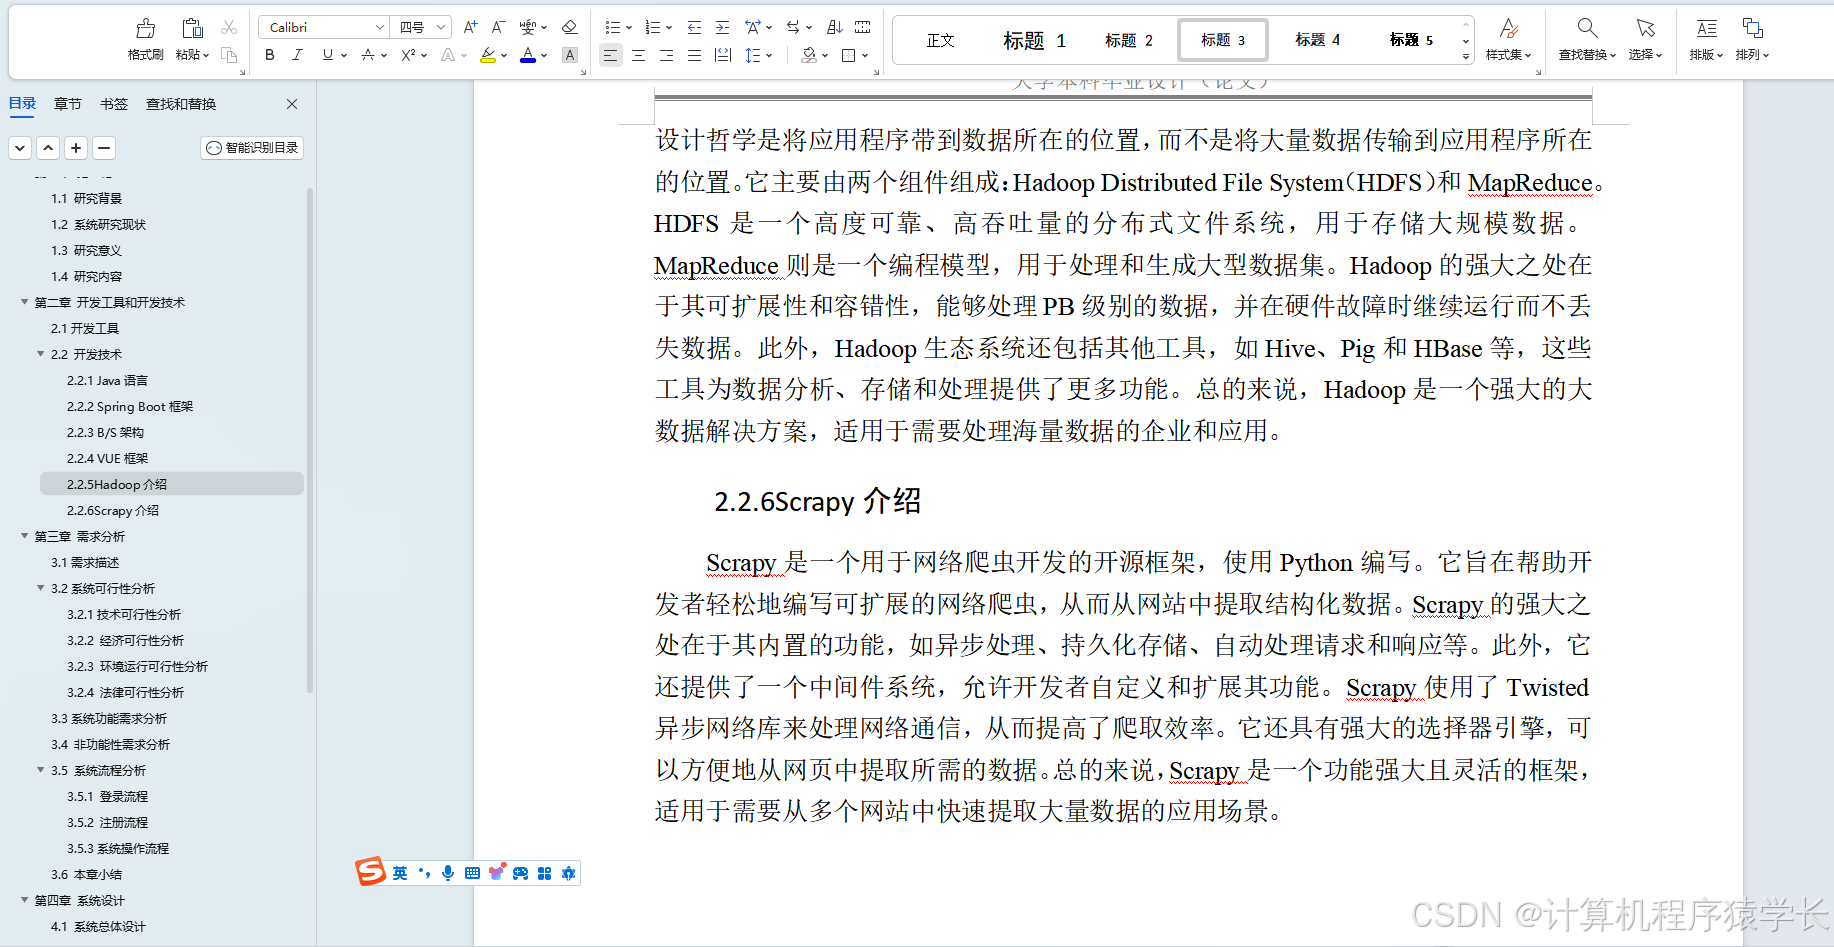Increase indent icon
The image size is (1834, 947).
722,27
